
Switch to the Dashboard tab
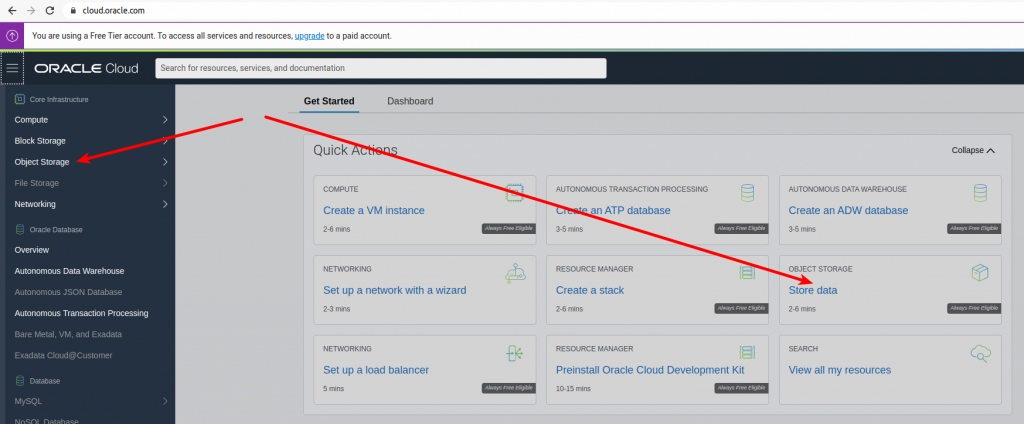410,101
